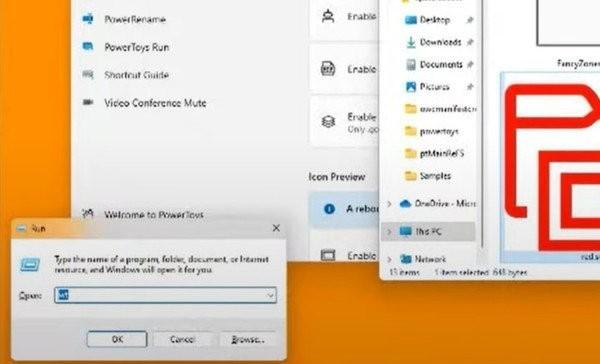Click the Network icon in Explorer
Screen dimensions: 600x364
(405, 259)
